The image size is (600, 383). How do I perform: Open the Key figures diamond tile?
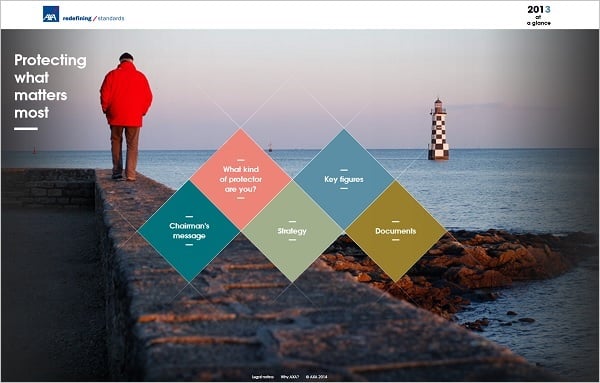(x=344, y=179)
